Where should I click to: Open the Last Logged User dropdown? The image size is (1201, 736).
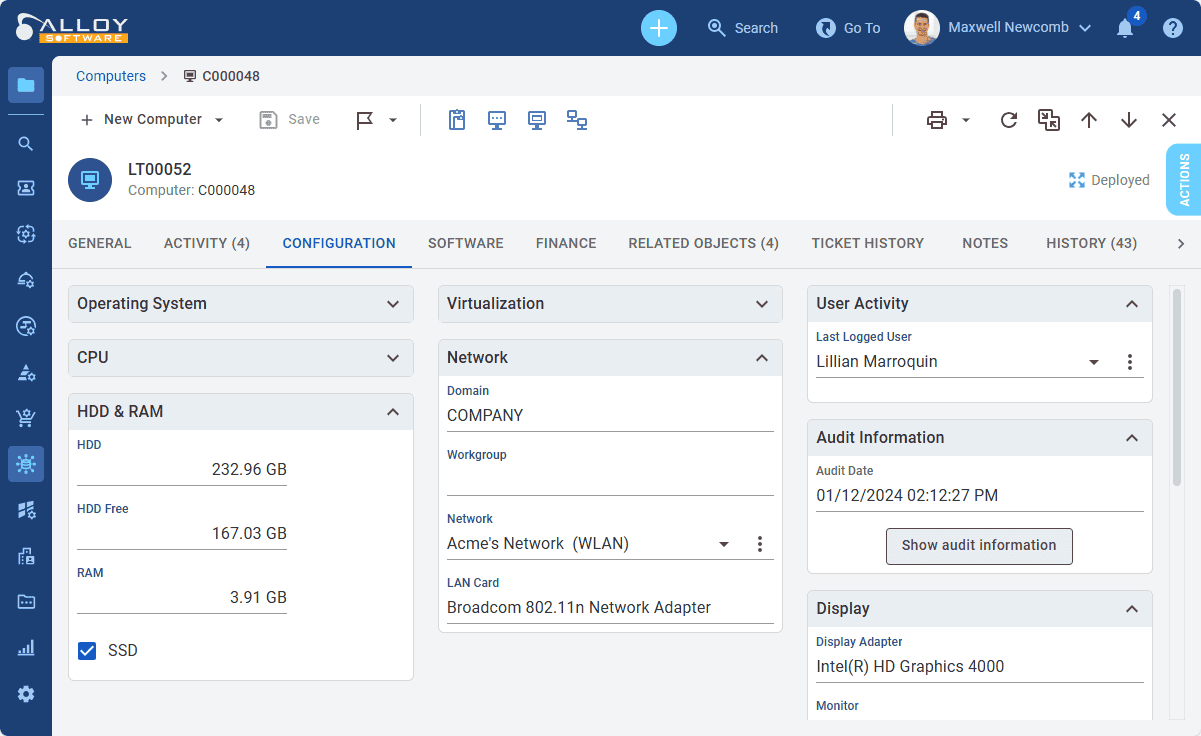tap(1094, 362)
